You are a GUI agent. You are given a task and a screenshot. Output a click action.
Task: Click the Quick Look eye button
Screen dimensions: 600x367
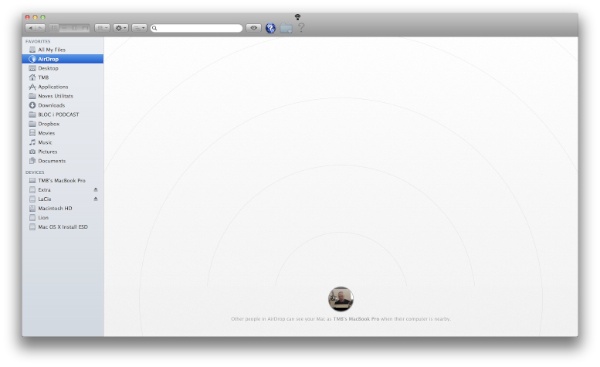click(x=253, y=28)
